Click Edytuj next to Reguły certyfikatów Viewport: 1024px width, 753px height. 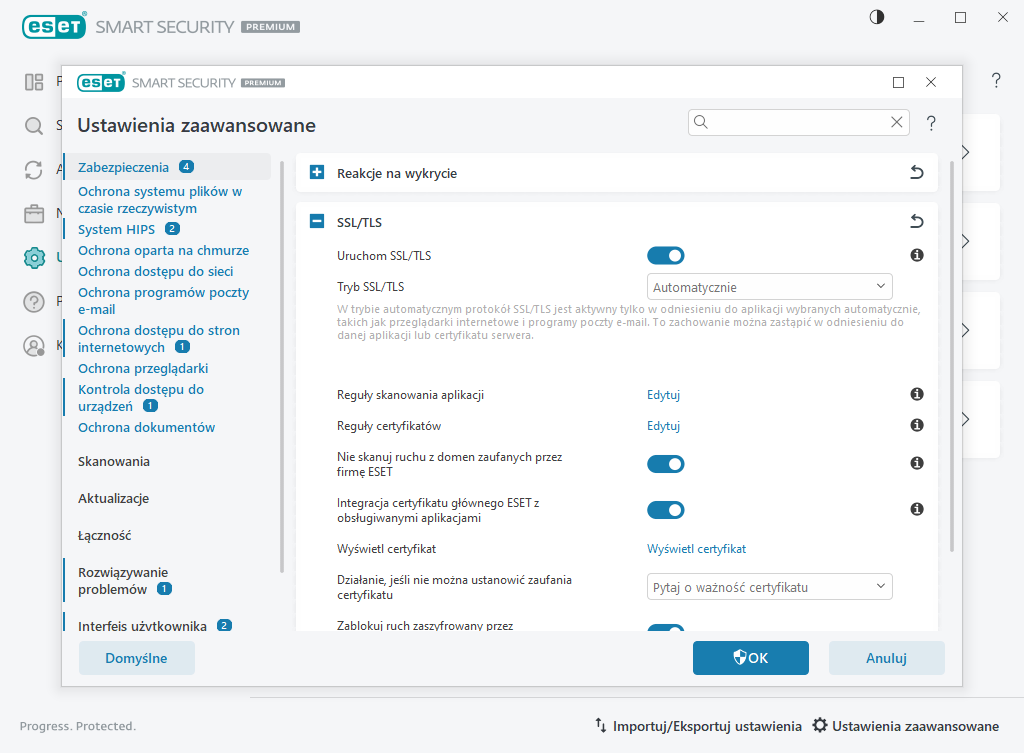pyautogui.click(x=662, y=424)
